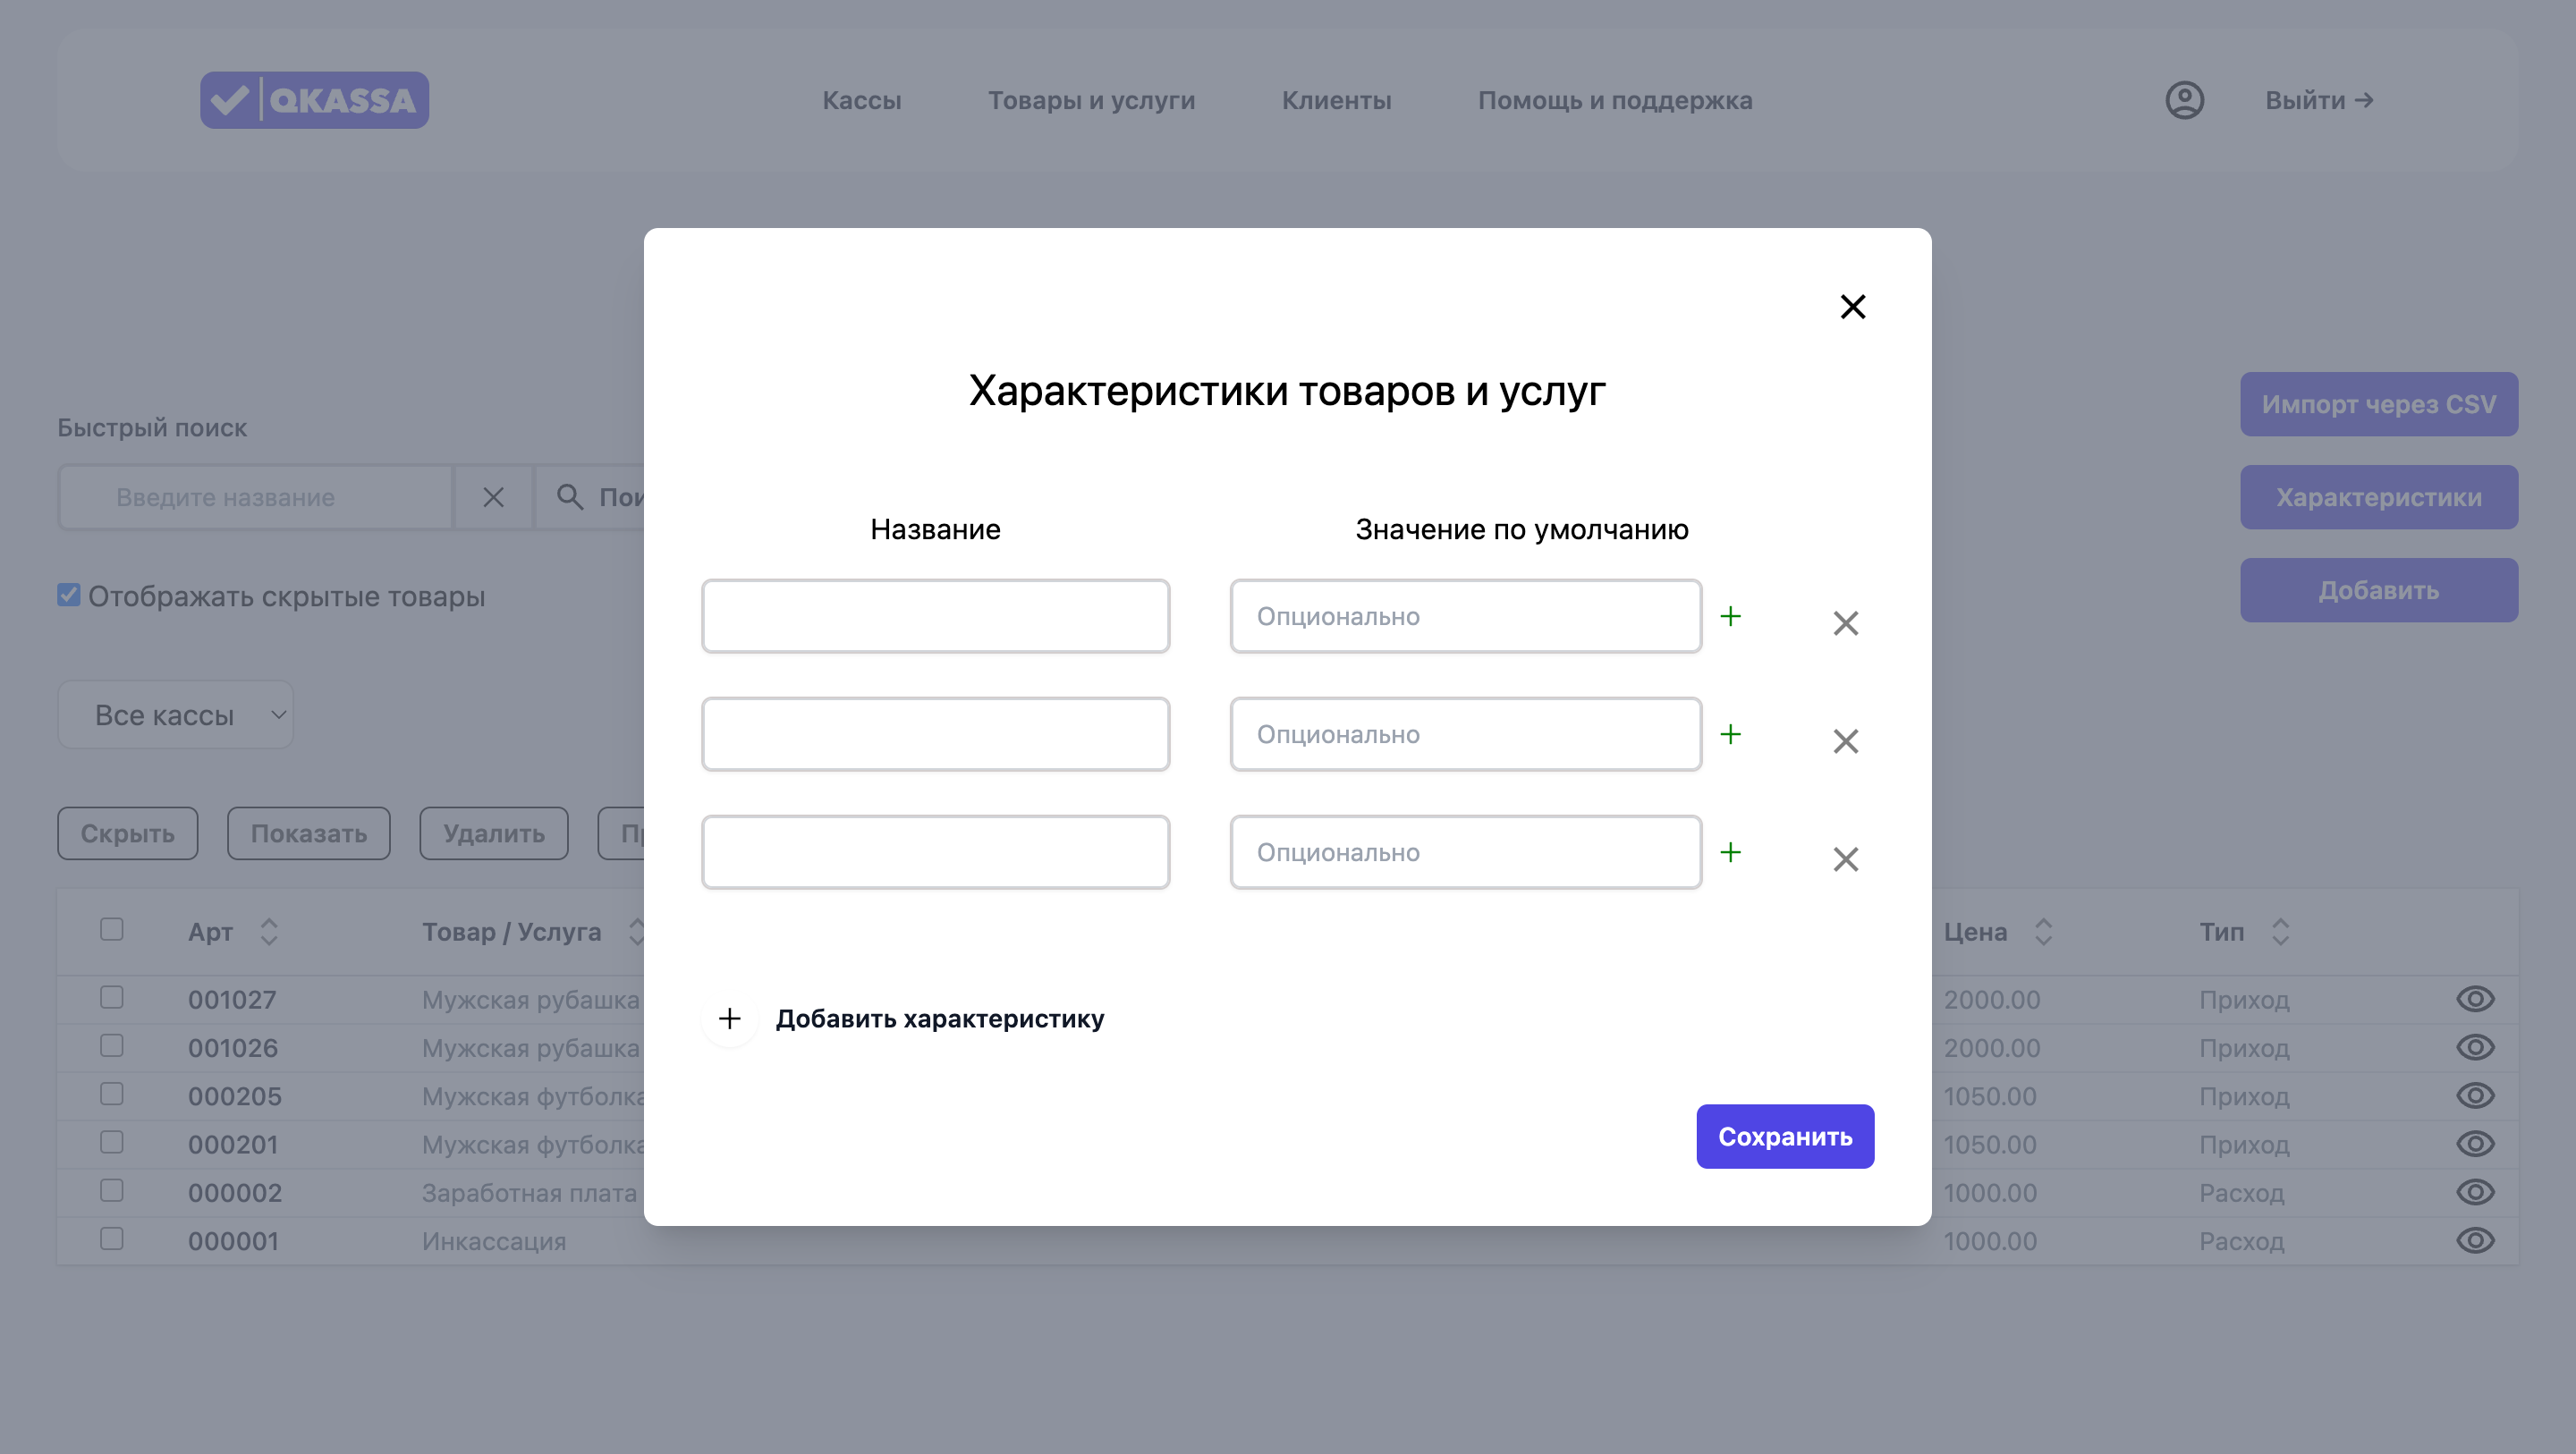
Task: Check the row 001027 checkbox
Action: (112, 997)
